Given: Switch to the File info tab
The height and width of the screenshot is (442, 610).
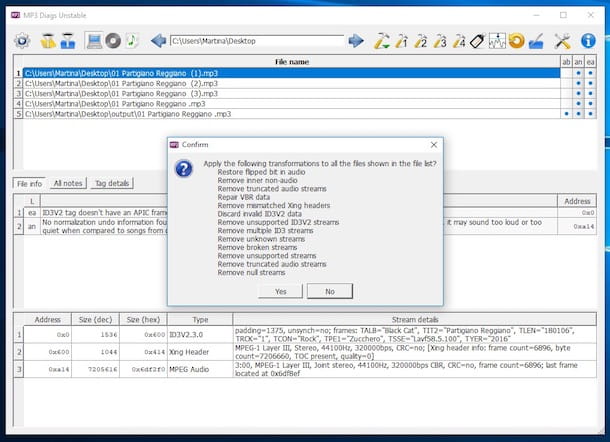Looking at the screenshot, I should (x=29, y=184).
